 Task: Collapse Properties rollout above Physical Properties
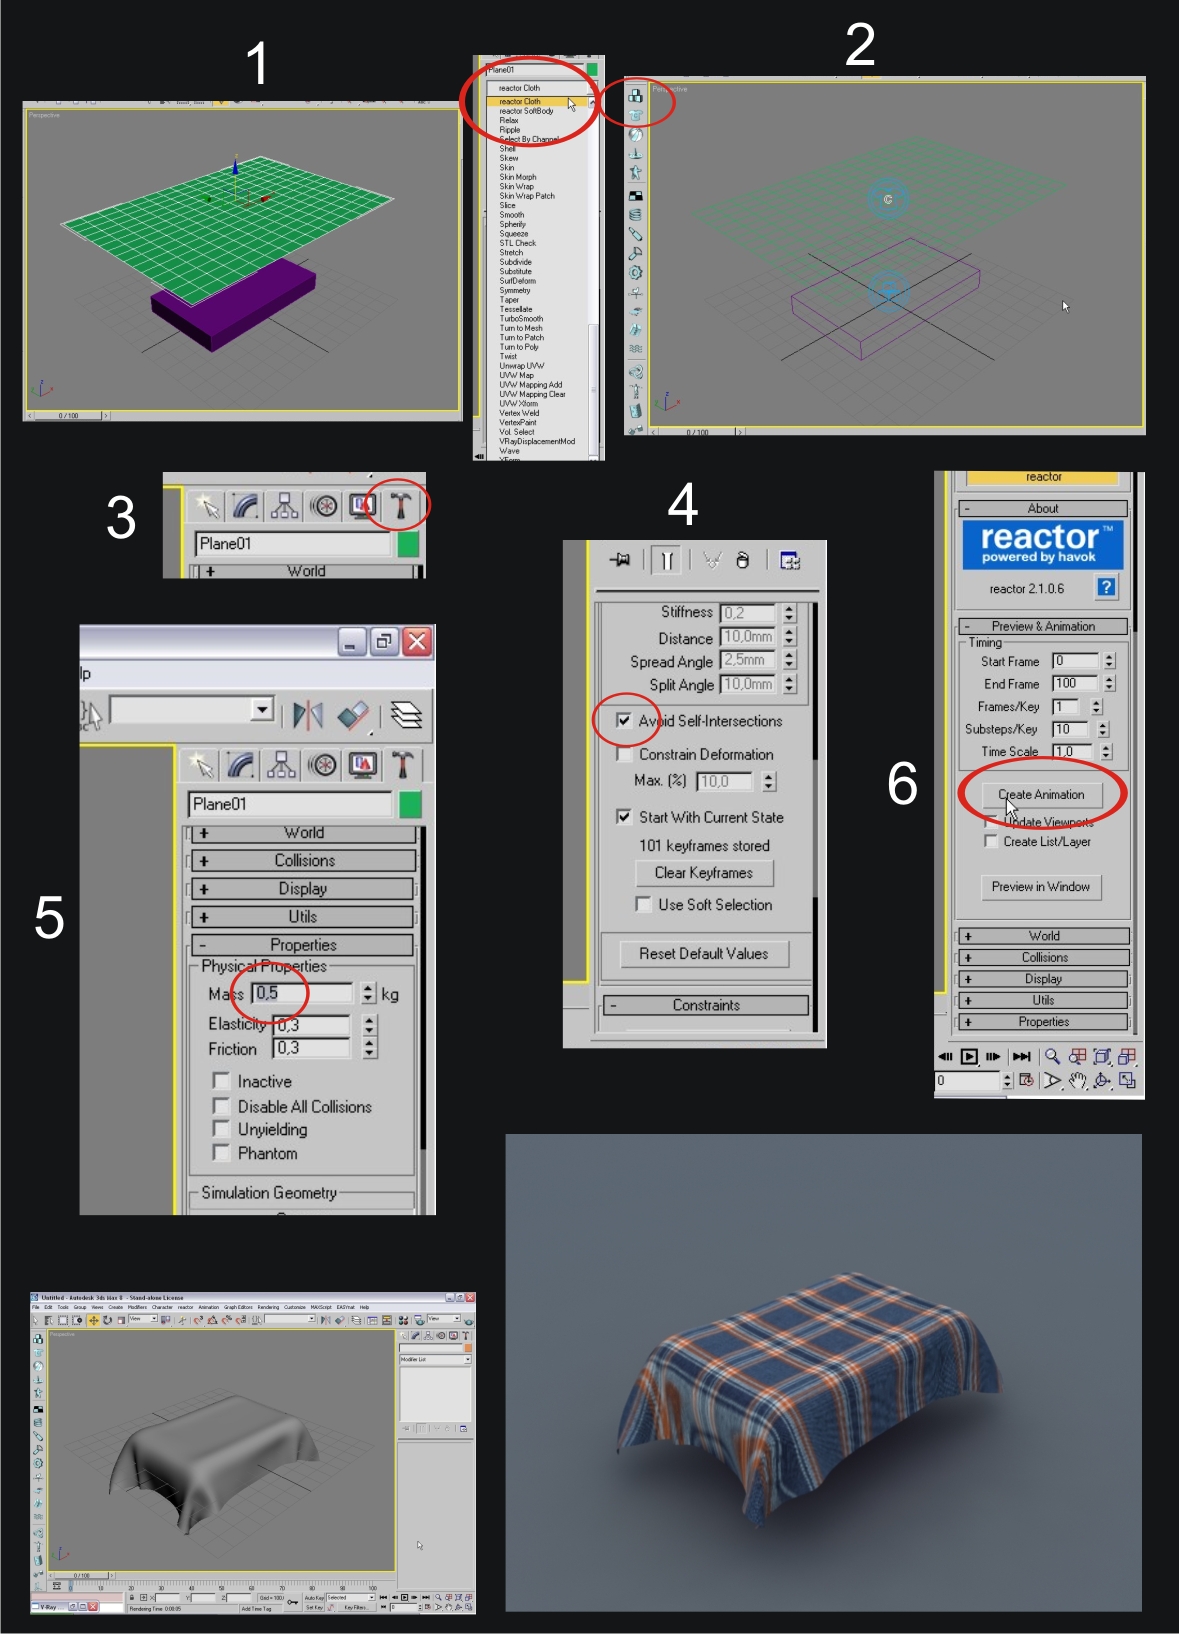tap(303, 944)
